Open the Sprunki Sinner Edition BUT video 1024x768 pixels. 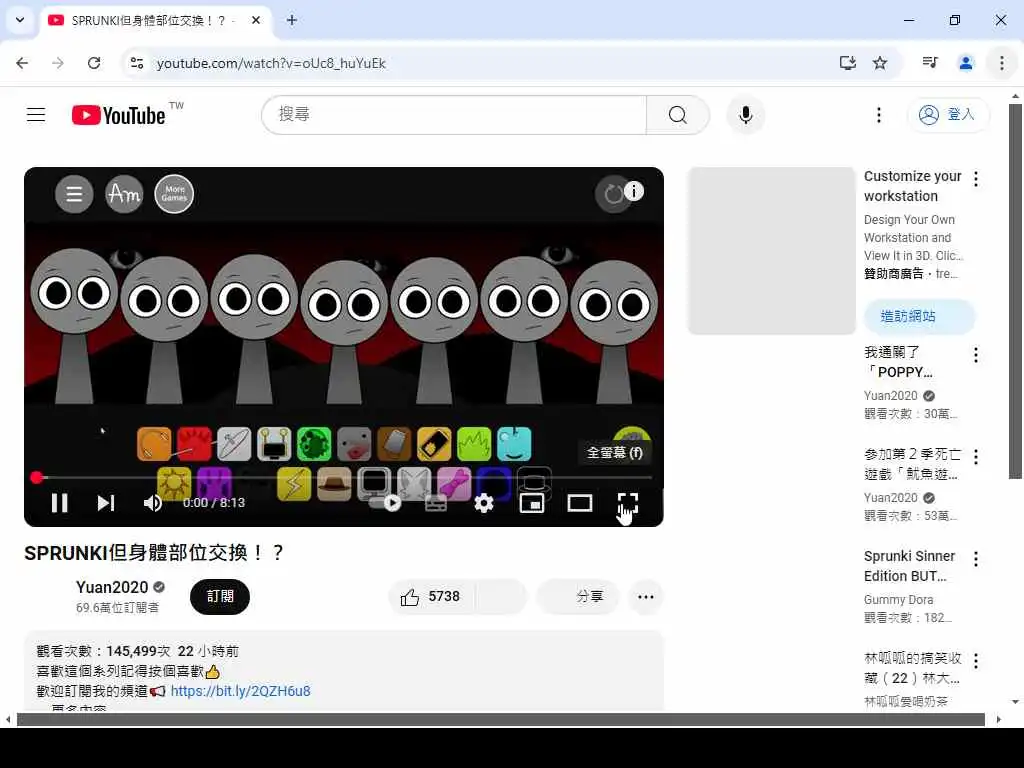pos(909,566)
